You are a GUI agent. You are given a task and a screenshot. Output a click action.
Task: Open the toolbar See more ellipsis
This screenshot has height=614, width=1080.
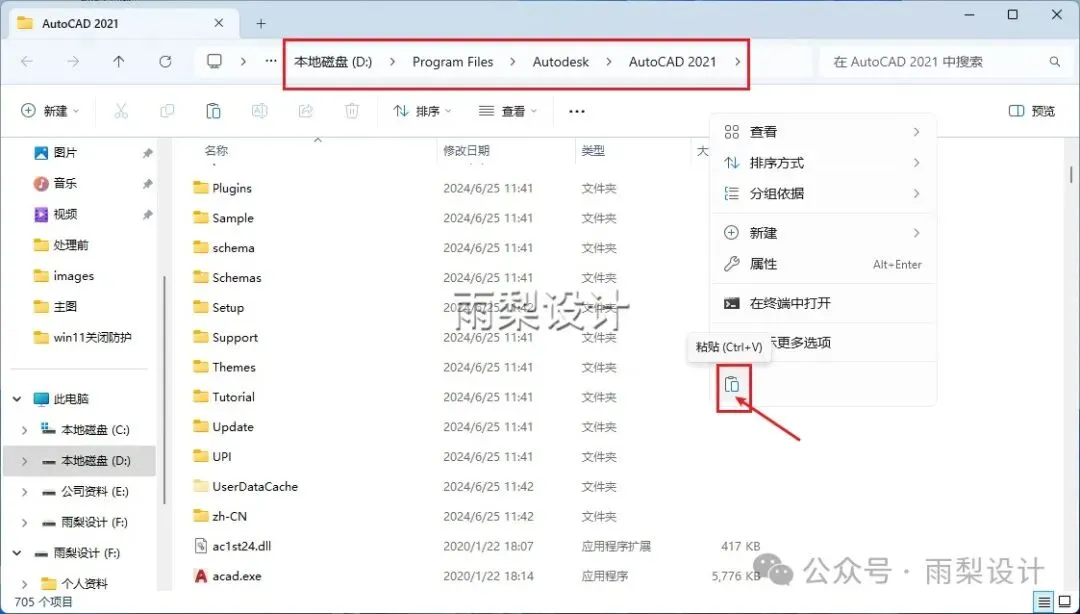point(577,112)
